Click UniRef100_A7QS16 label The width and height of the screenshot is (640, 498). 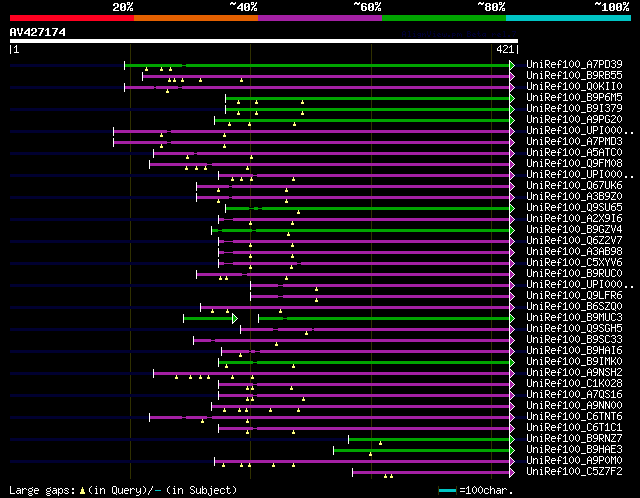click(574, 395)
